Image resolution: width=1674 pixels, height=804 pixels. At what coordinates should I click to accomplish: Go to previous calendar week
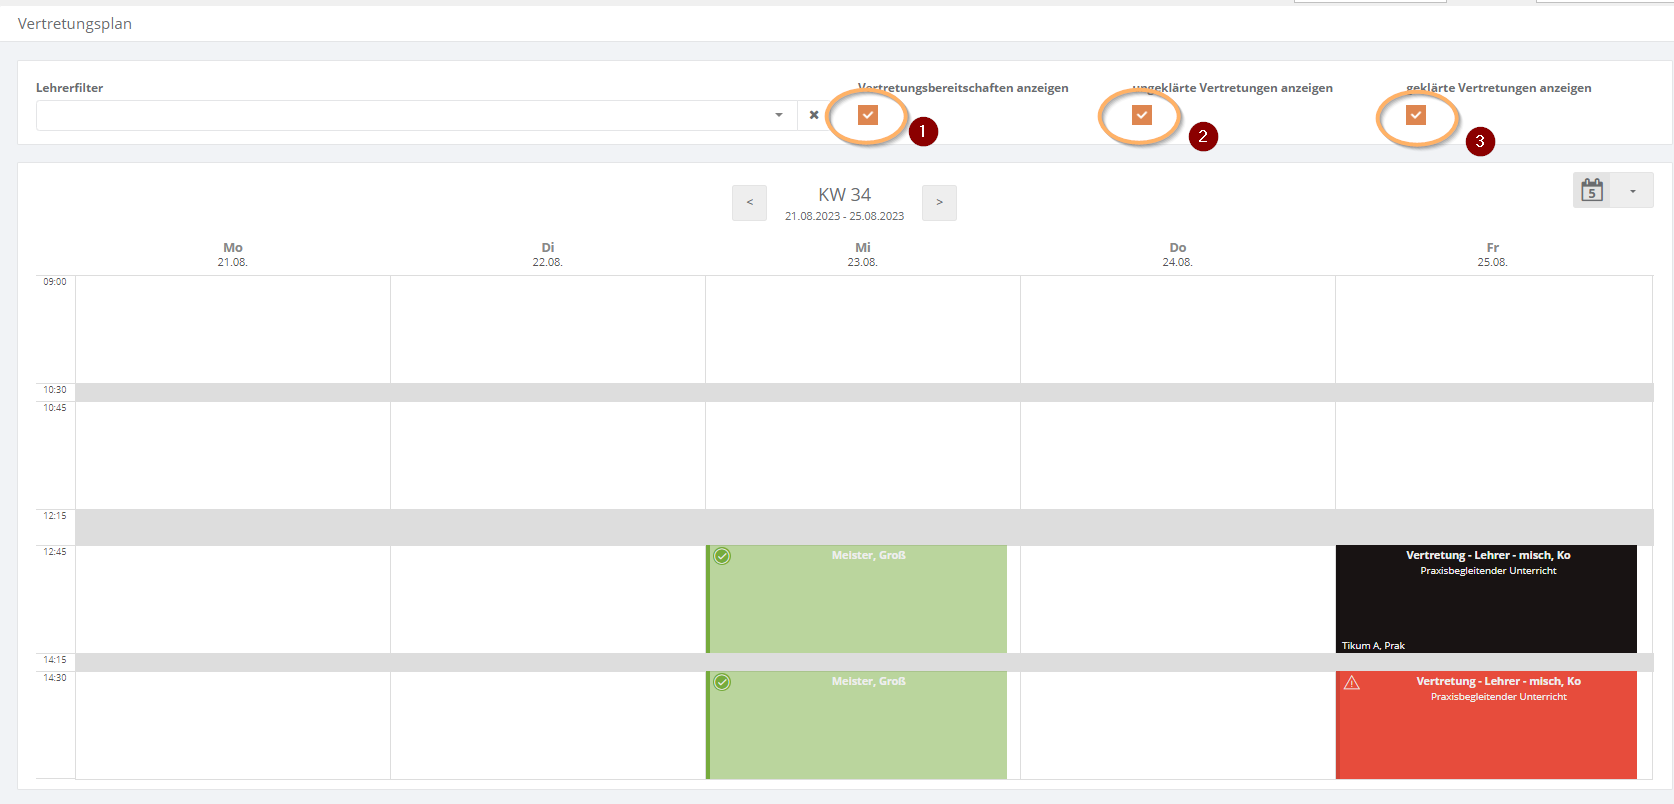tap(750, 202)
